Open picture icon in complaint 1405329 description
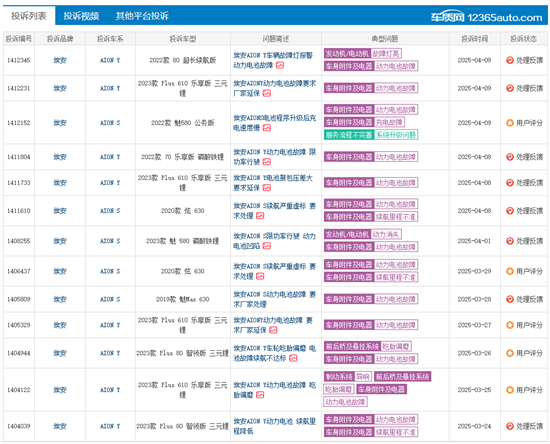The height and width of the screenshot is (444, 550). (273, 330)
